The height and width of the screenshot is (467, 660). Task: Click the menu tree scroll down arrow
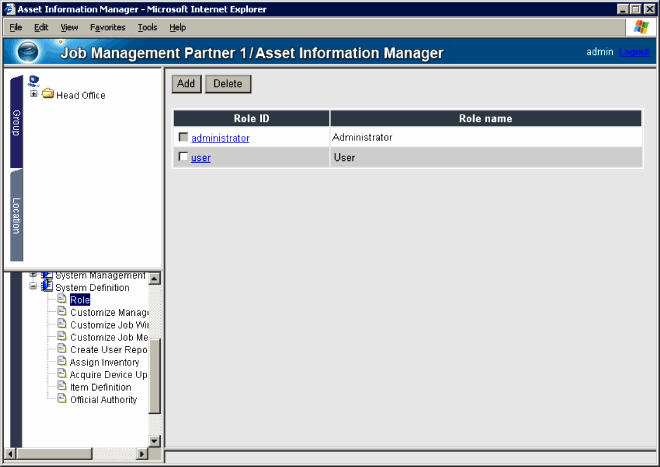[x=154, y=441]
